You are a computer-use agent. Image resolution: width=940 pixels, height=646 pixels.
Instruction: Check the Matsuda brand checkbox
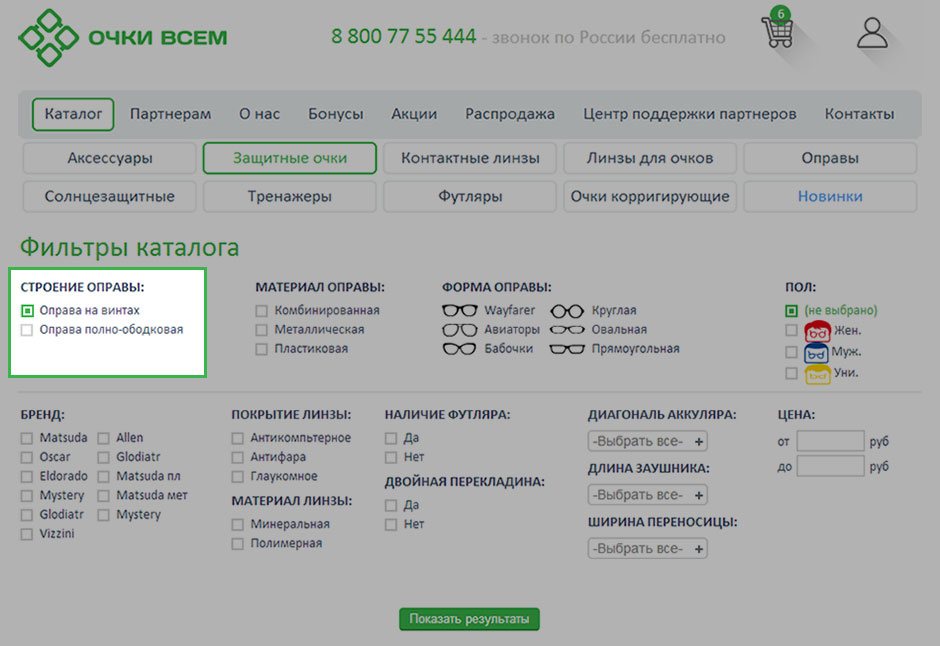(x=27, y=438)
